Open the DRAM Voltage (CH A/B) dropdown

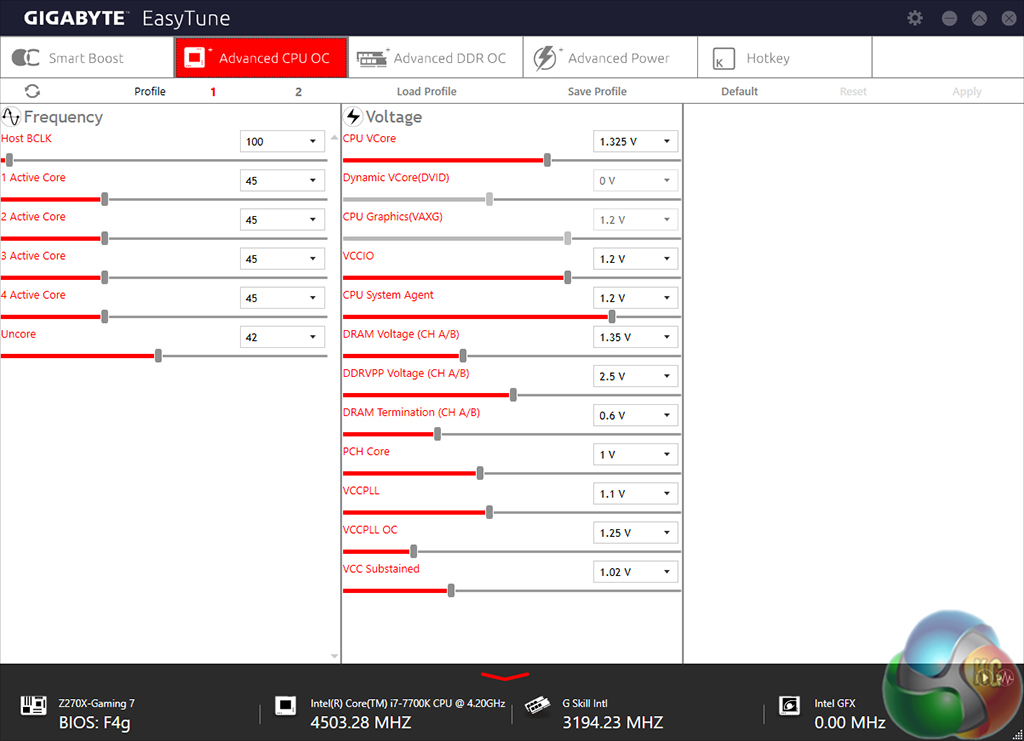[x=635, y=337]
